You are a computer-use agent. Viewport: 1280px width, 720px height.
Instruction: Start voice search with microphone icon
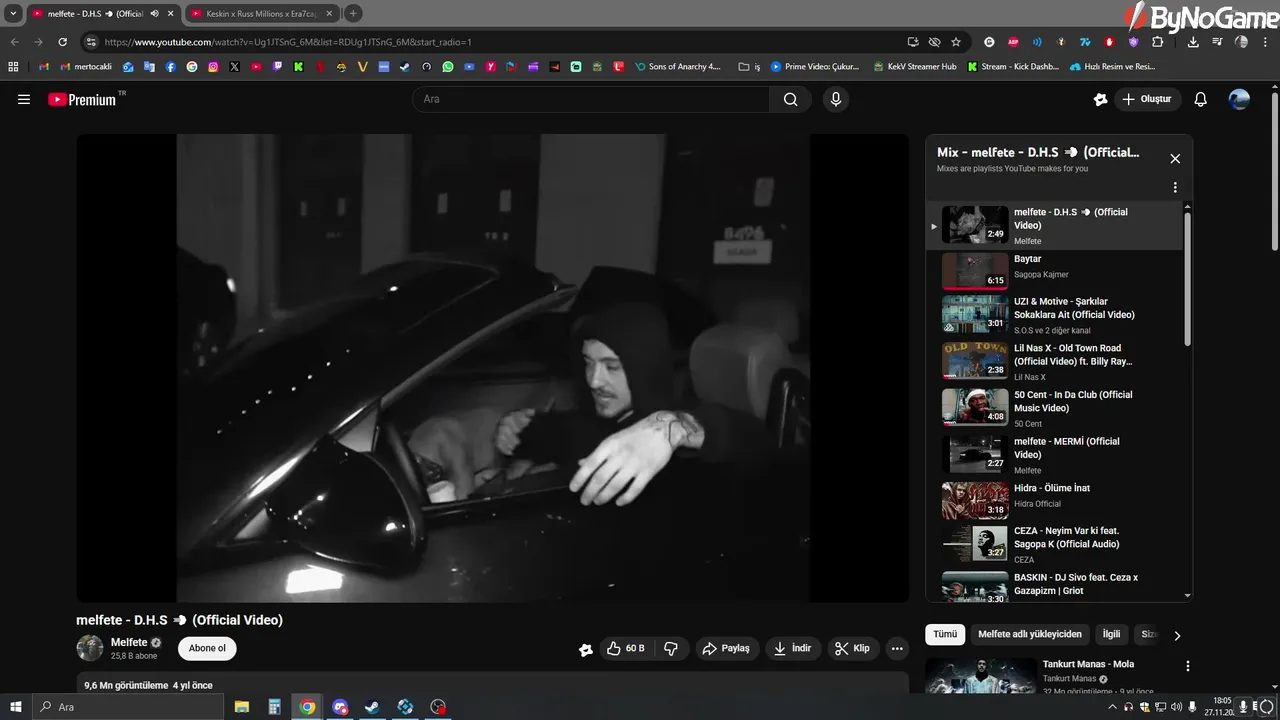click(836, 99)
